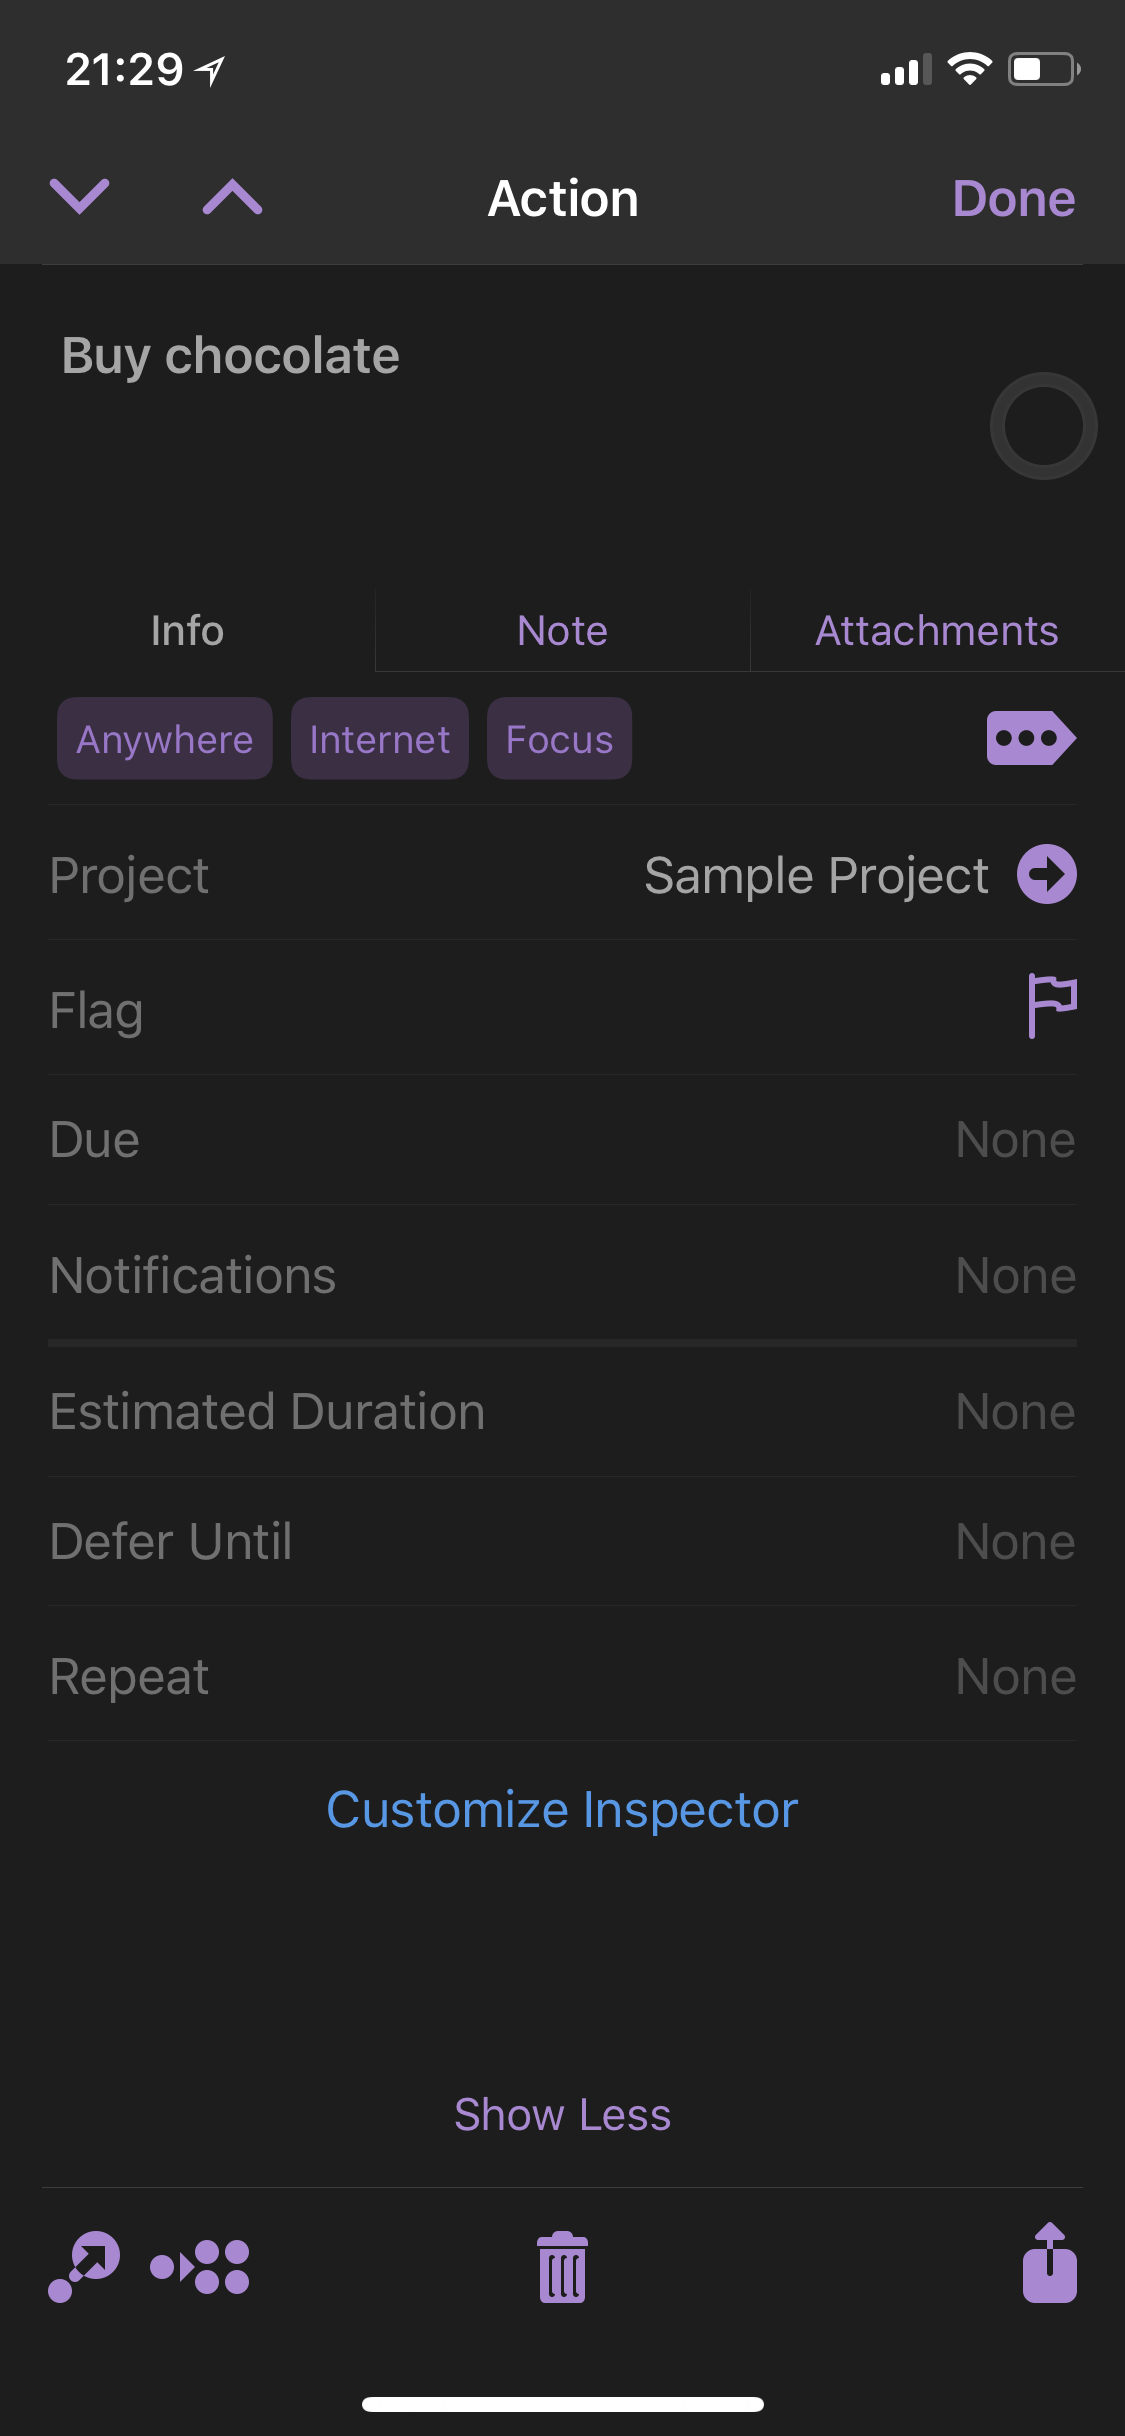The width and height of the screenshot is (1125, 2436).
Task: Toggle the Flag on this action
Action: (x=1051, y=1006)
